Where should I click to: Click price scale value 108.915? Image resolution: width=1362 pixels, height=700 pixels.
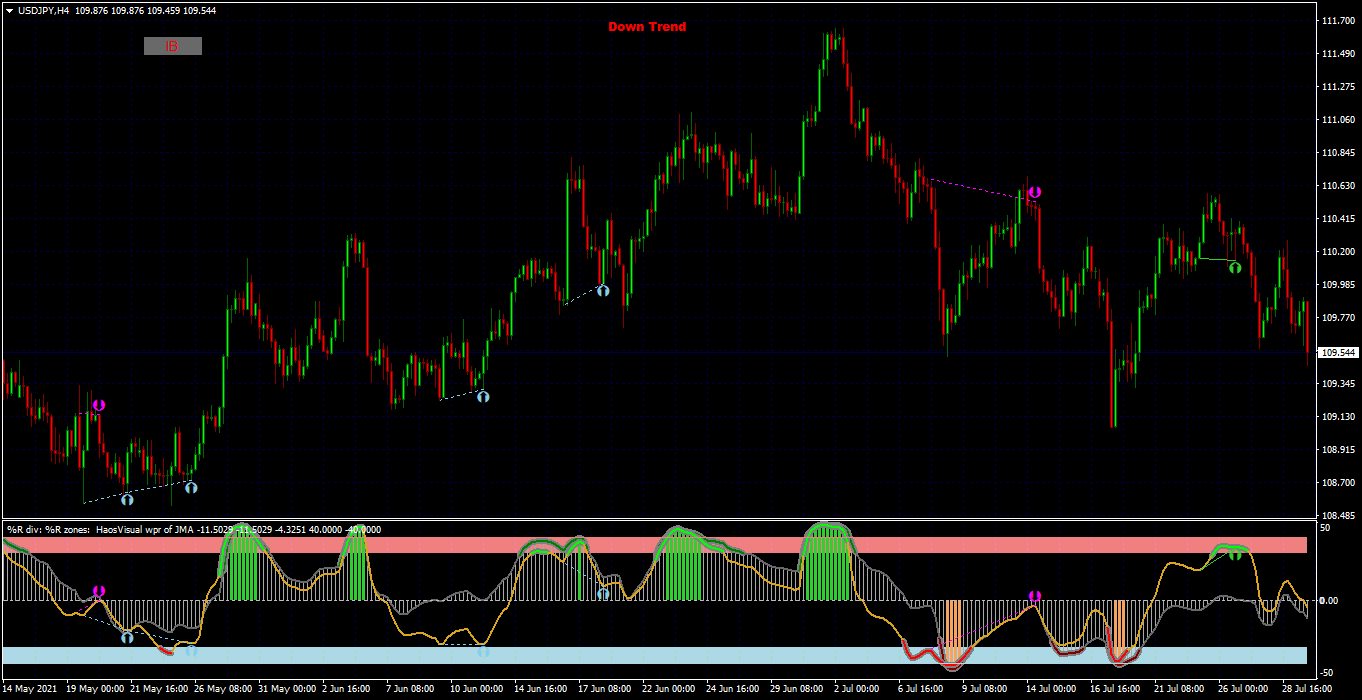(1337, 450)
